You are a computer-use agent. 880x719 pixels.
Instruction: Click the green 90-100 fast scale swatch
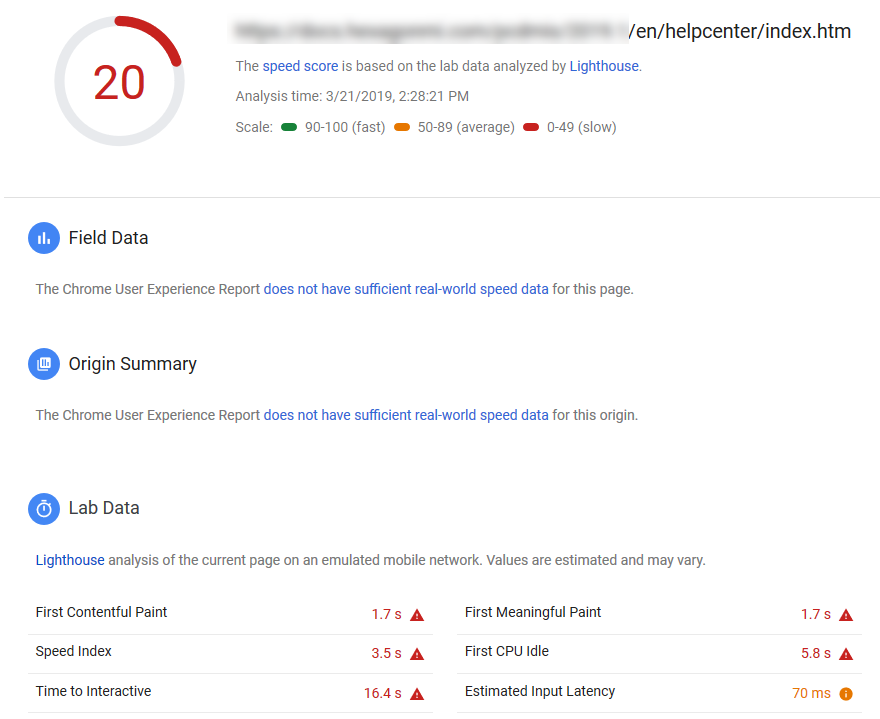[x=289, y=127]
